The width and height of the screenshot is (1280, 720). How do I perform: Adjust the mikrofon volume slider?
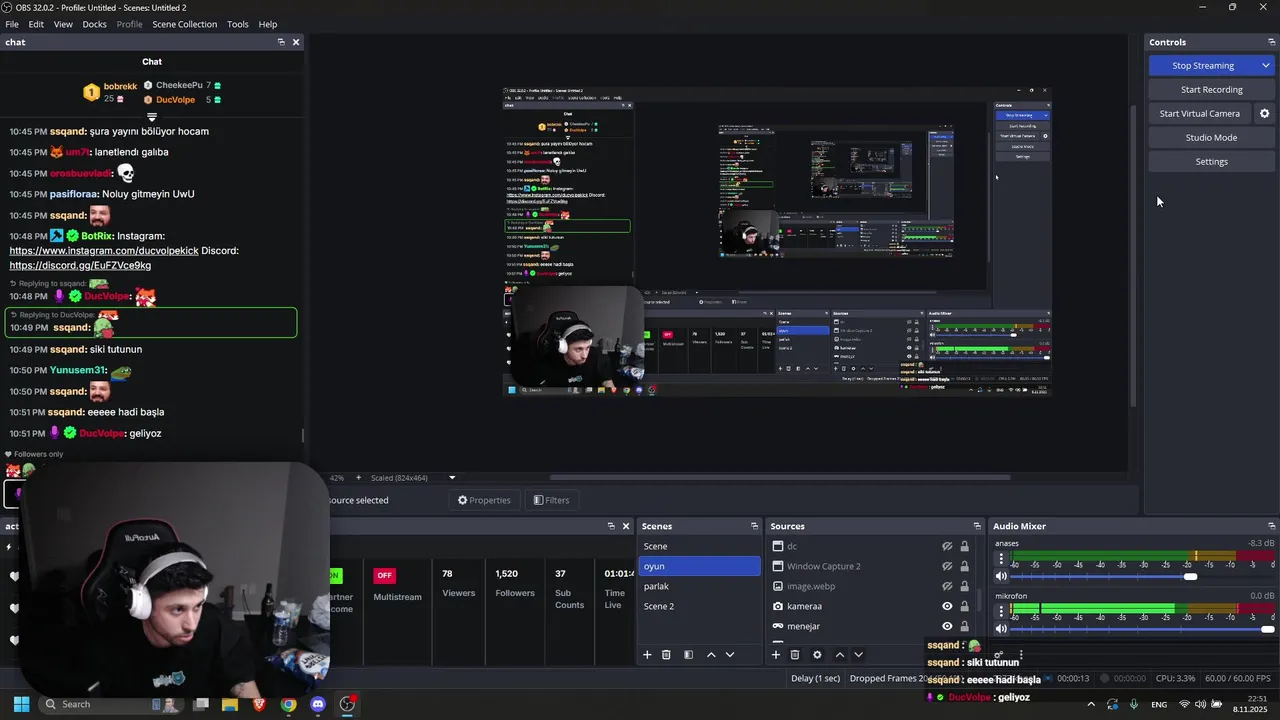1143,628
